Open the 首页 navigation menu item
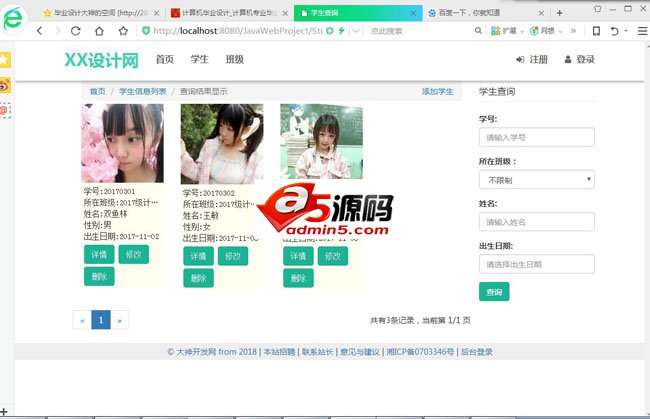 pos(165,59)
